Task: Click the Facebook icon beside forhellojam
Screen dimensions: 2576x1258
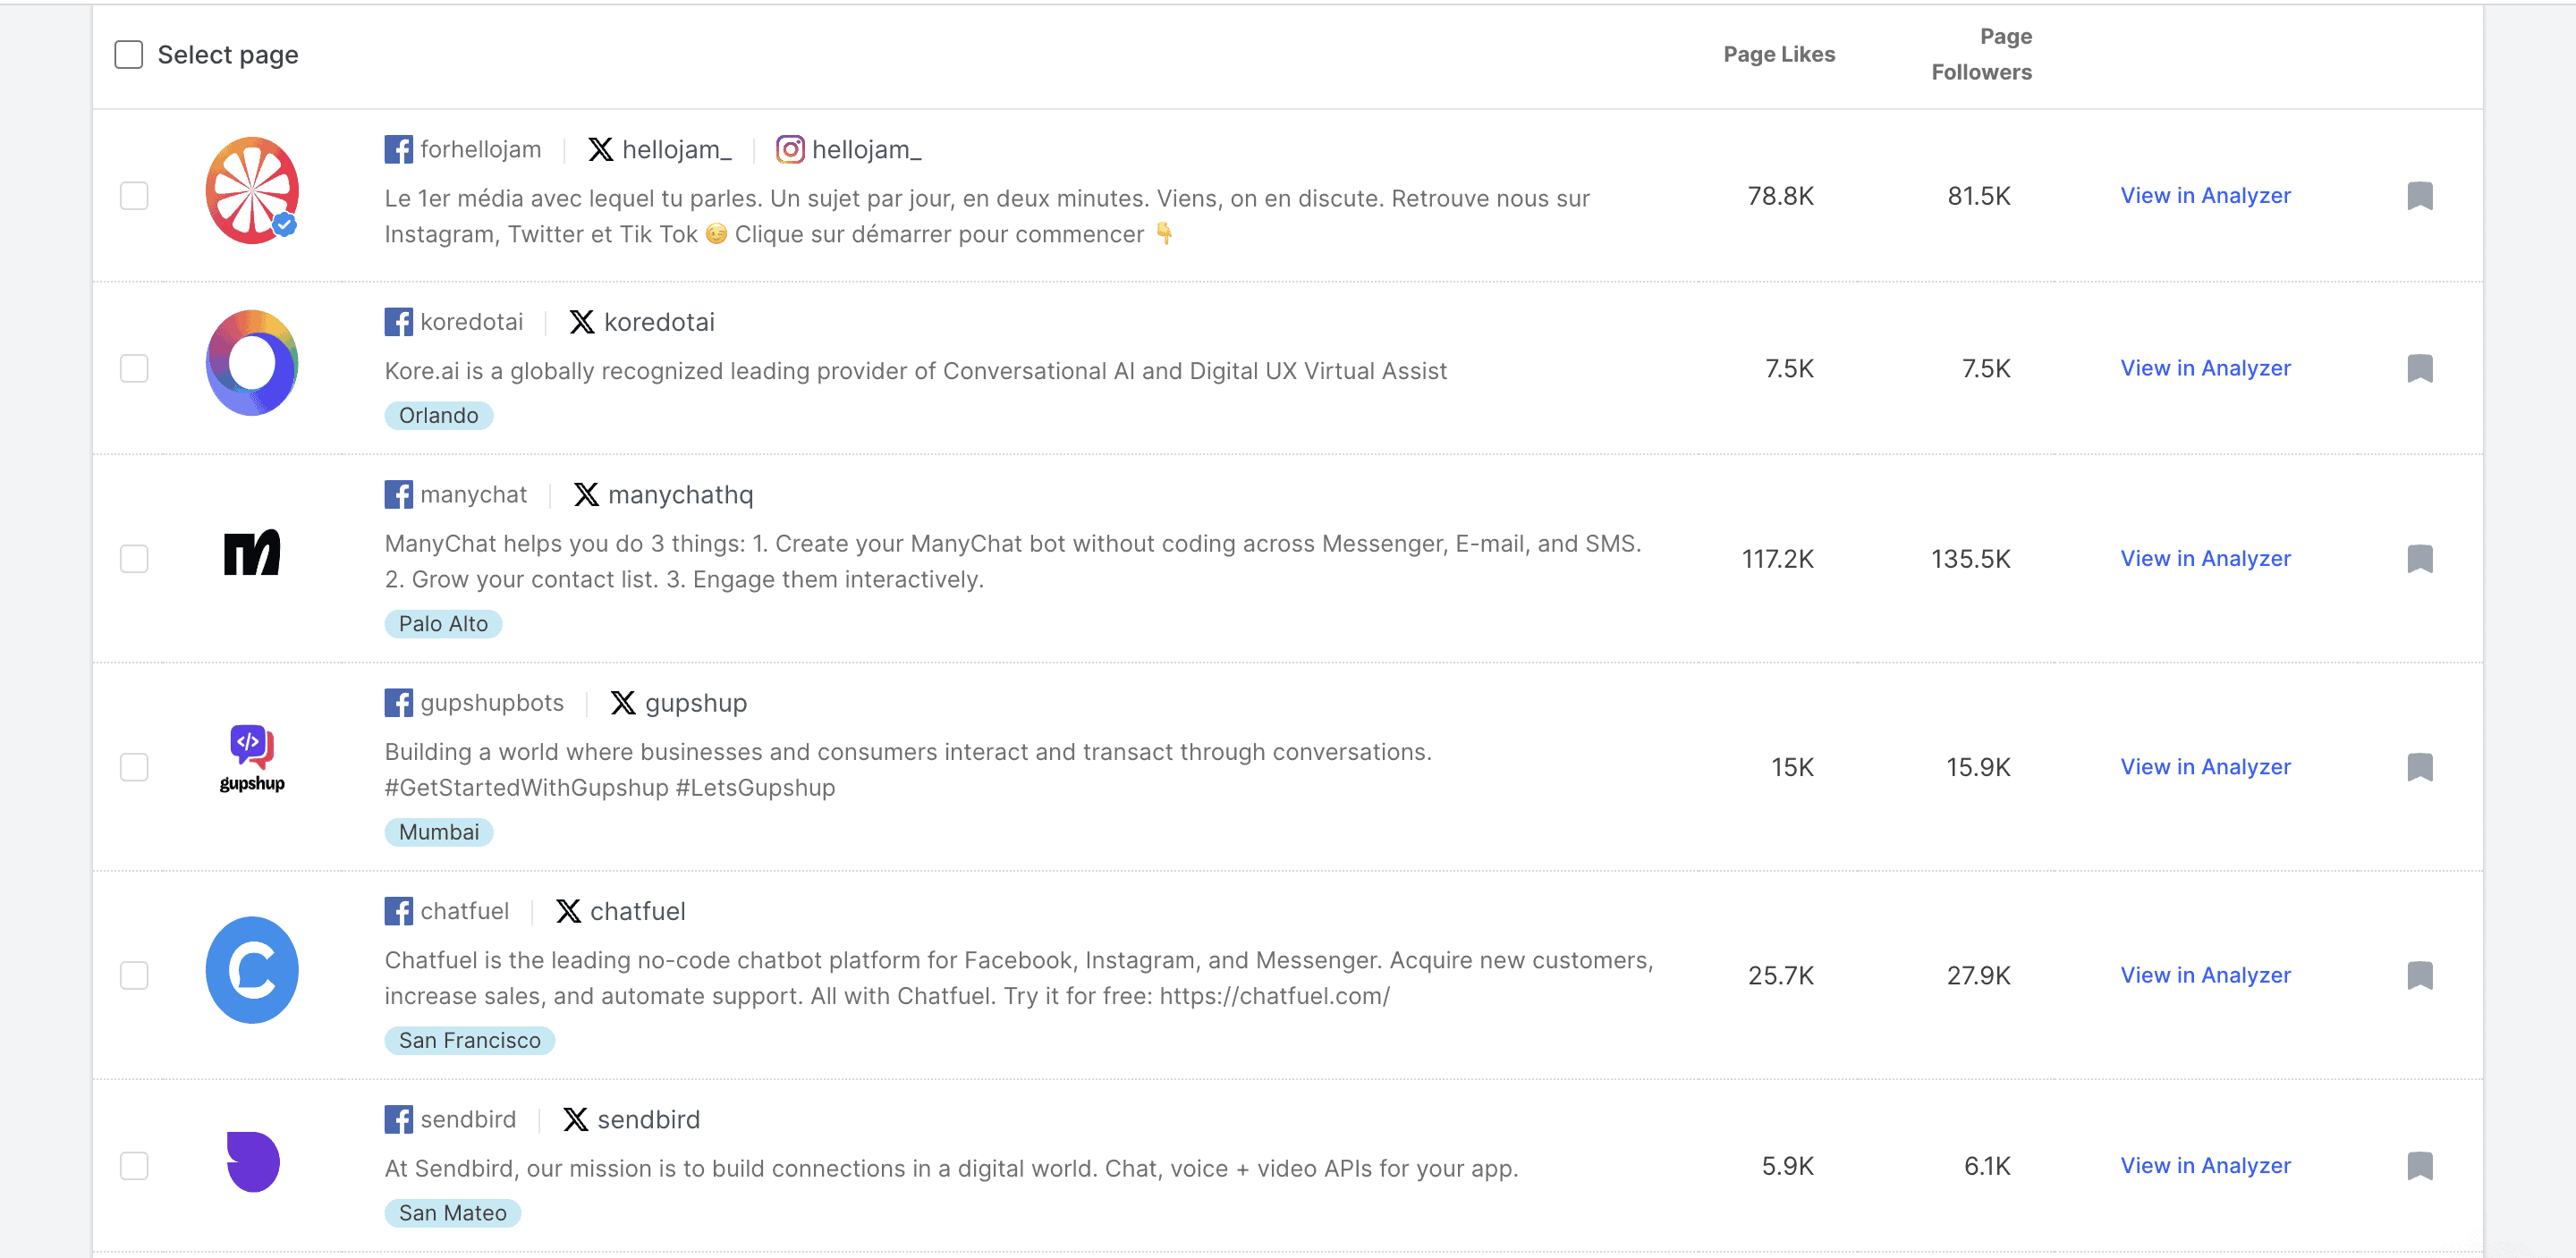Action: pos(399,148)
